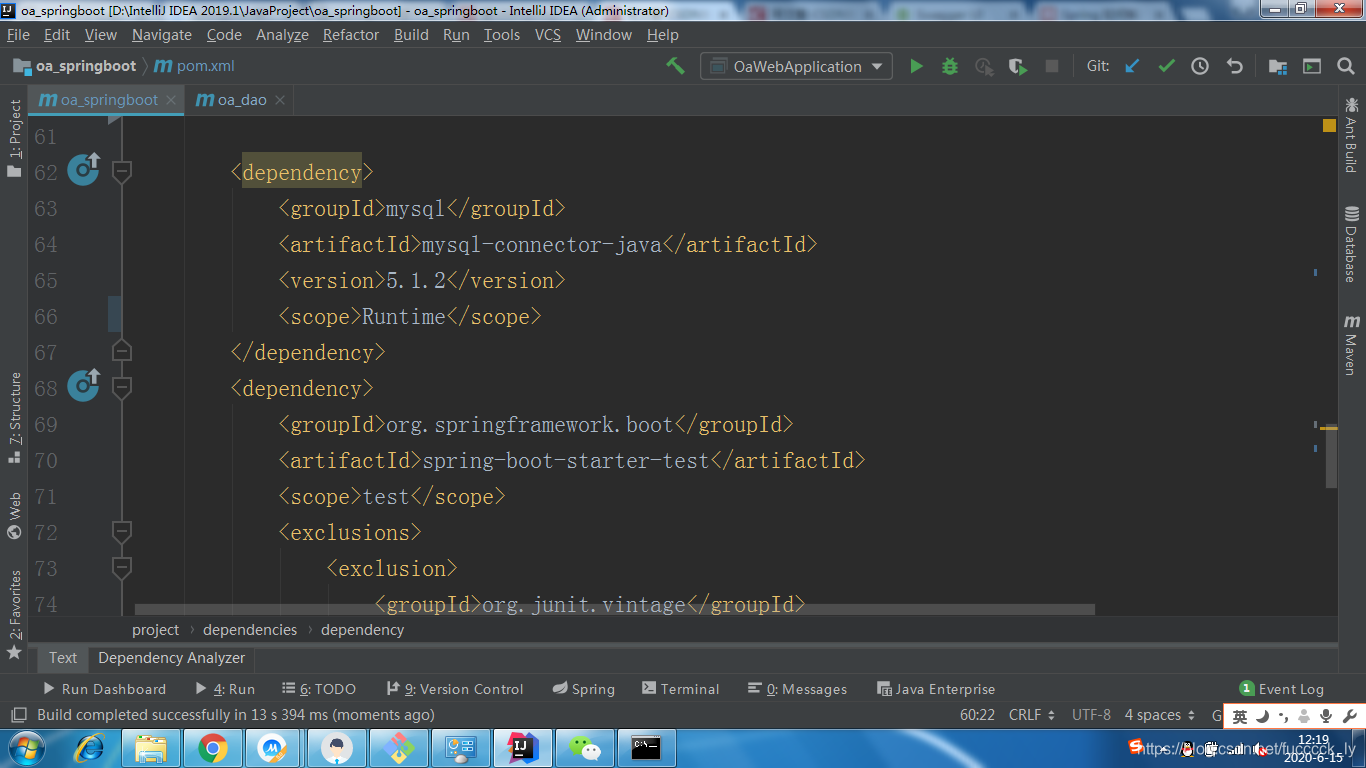Open the Terminal tool window
The width and height of the screenshot is (1366, 768).
click(681, 689)
